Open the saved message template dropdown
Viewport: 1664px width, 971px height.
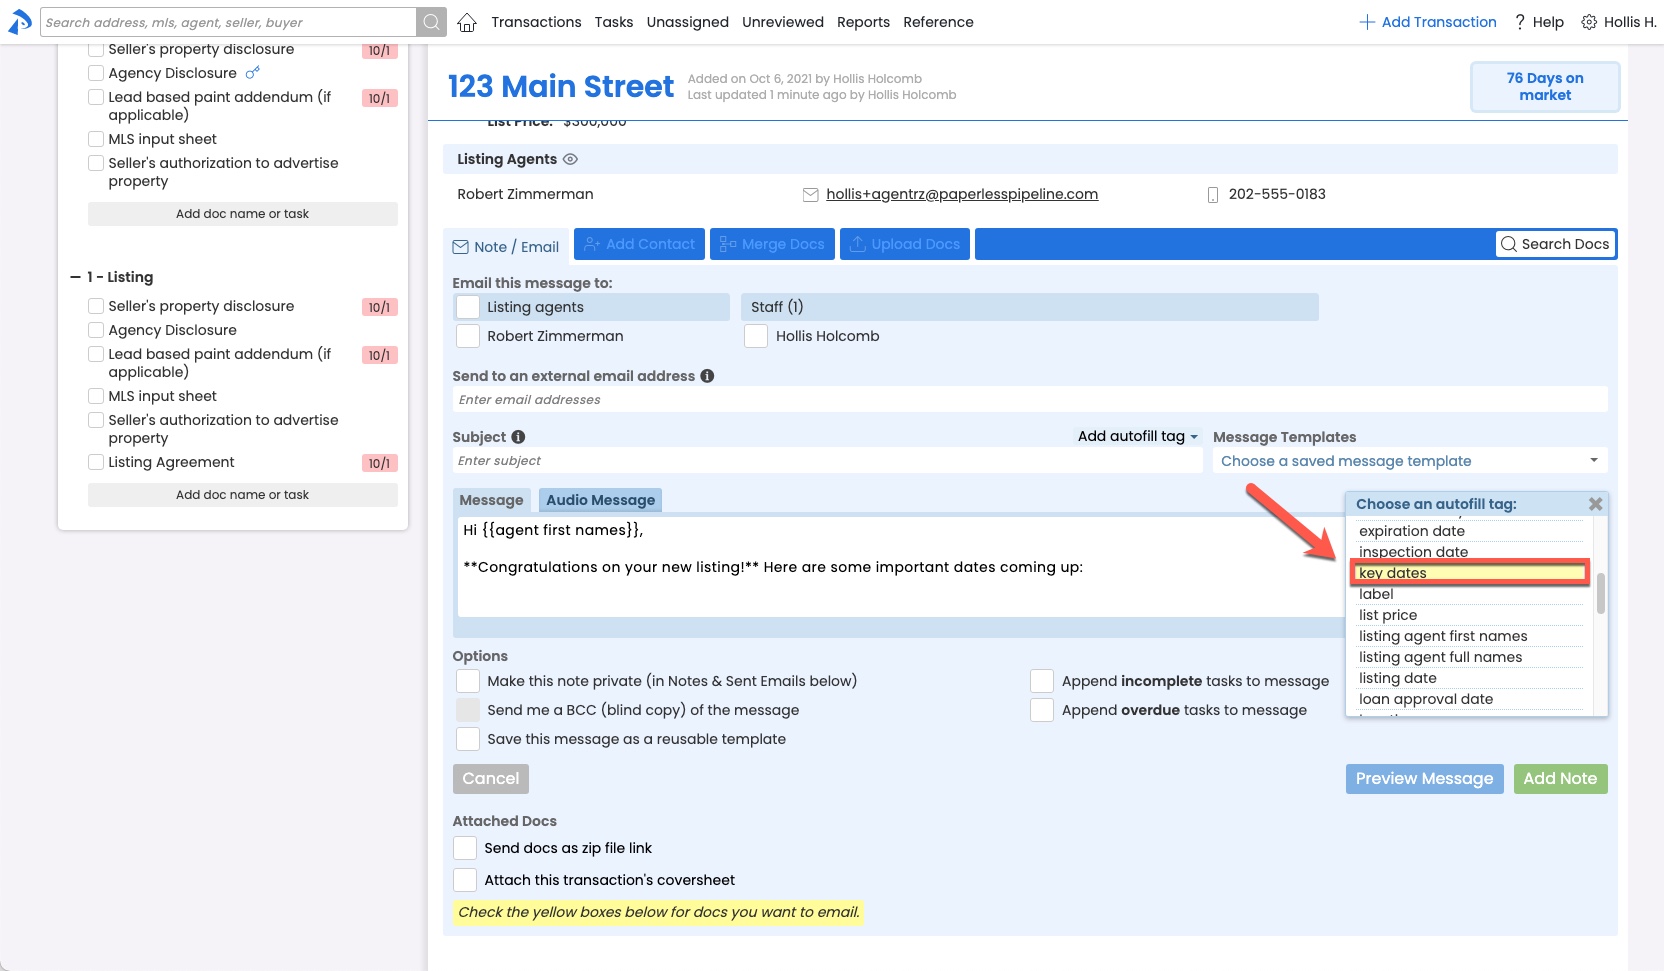[x=1410, y=461]
